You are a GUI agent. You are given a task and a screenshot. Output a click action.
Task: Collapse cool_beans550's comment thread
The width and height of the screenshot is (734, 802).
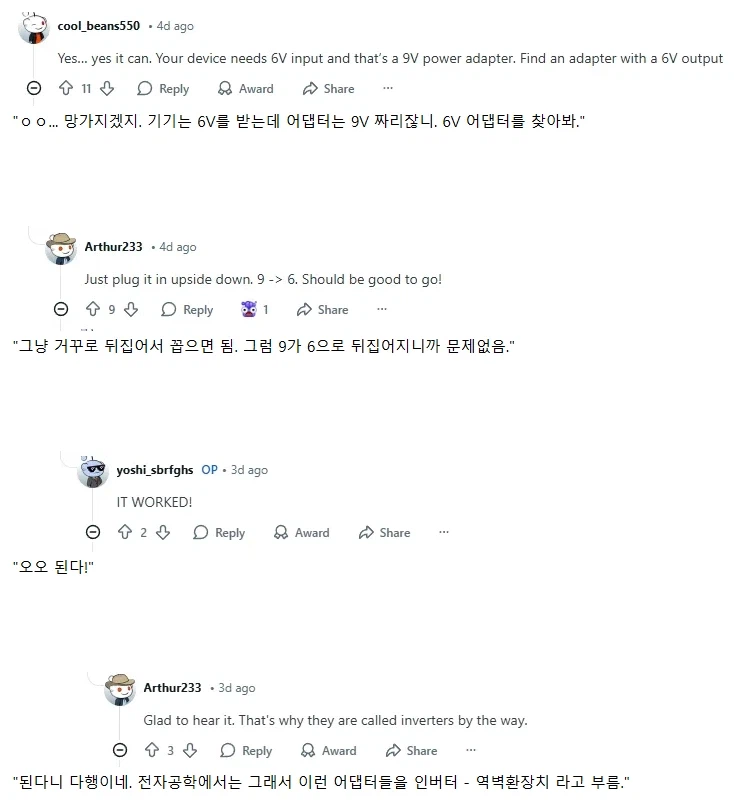33,88
